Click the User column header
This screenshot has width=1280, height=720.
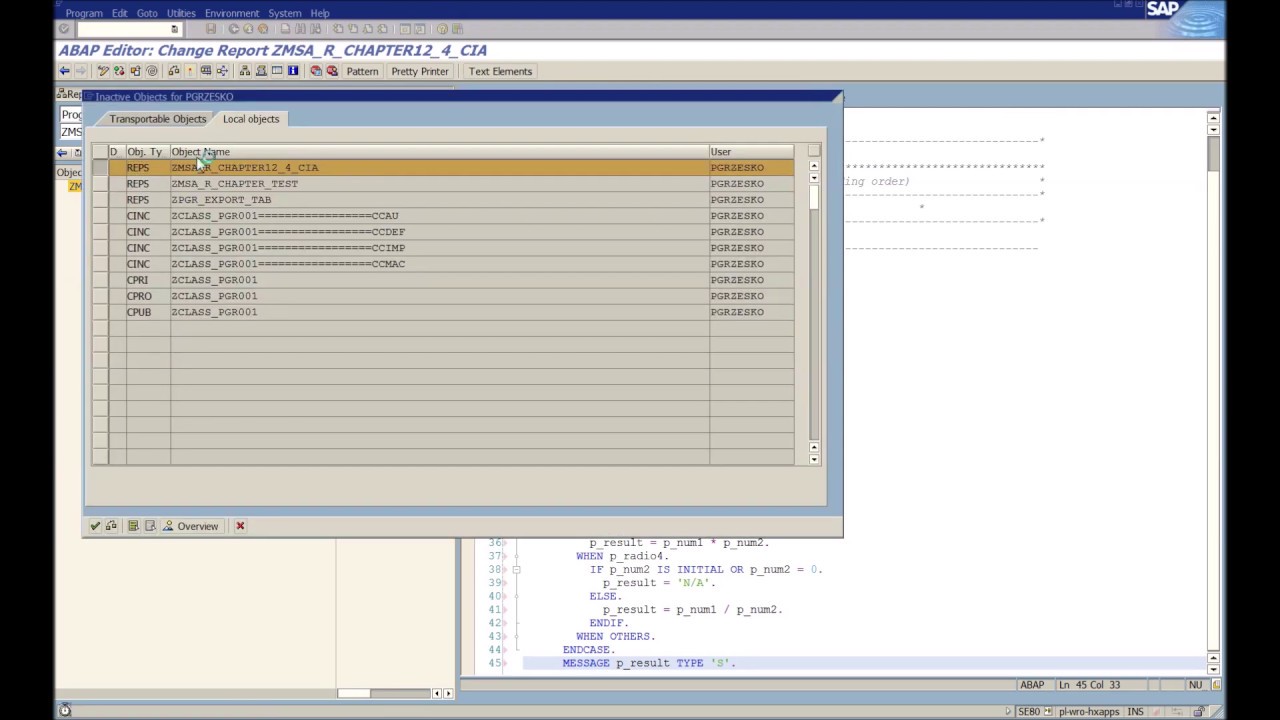point(751,152)
